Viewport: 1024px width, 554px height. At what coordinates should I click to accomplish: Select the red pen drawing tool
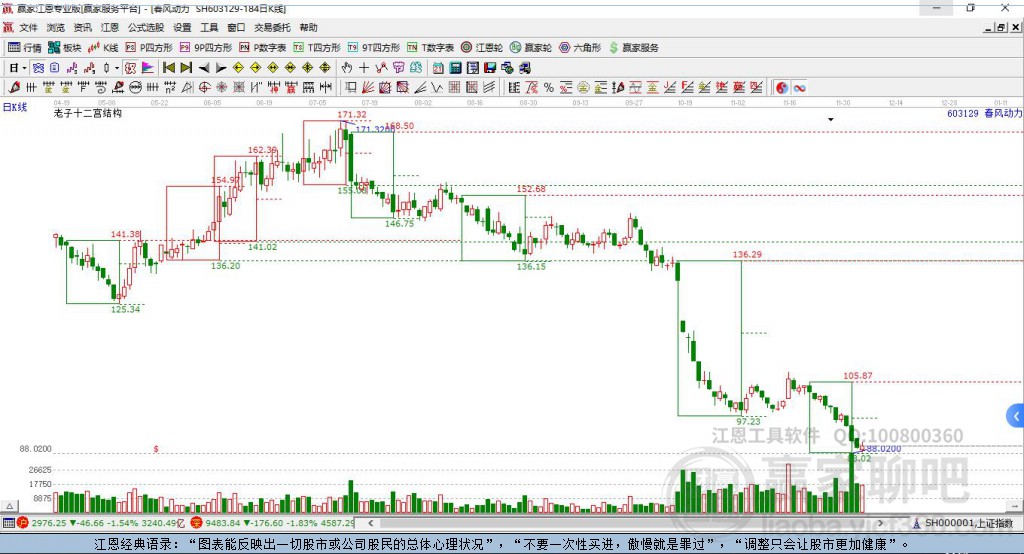pos(14,87)
